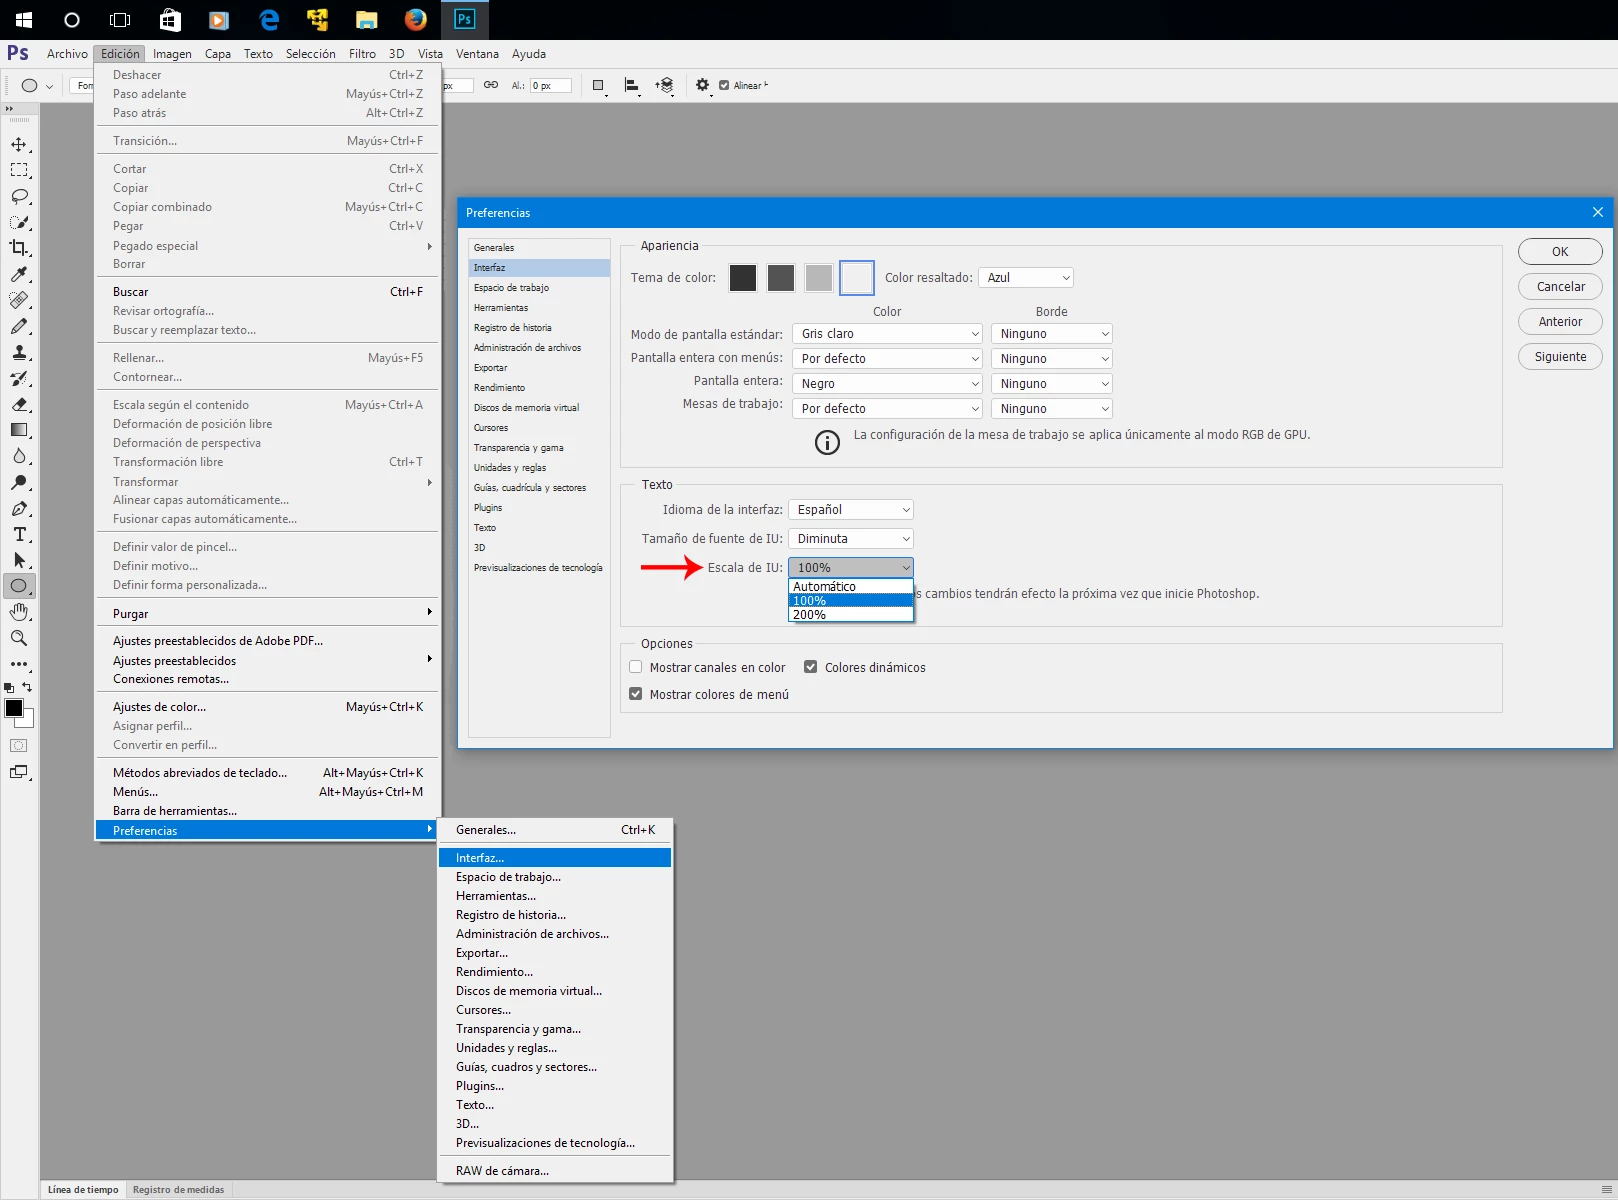This screenshot has height=1200, width=1618.
Task: Select the Rectangular Marquee tool
Action: 19,171
